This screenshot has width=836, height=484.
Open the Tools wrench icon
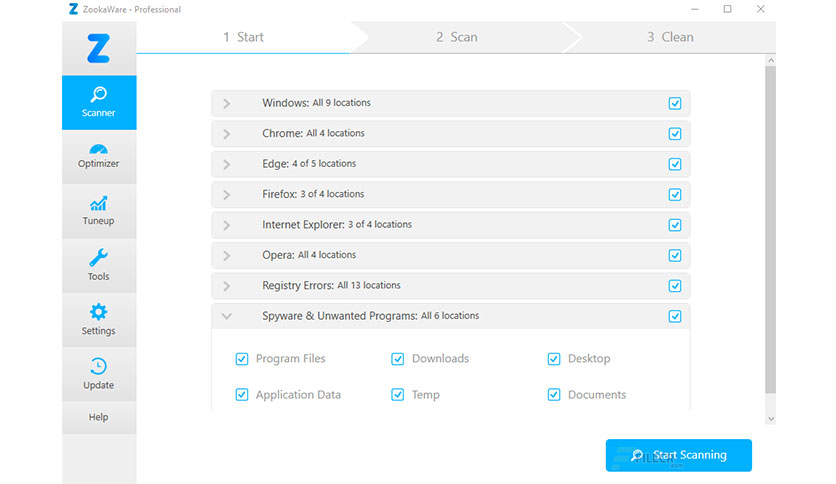point(99,258)
